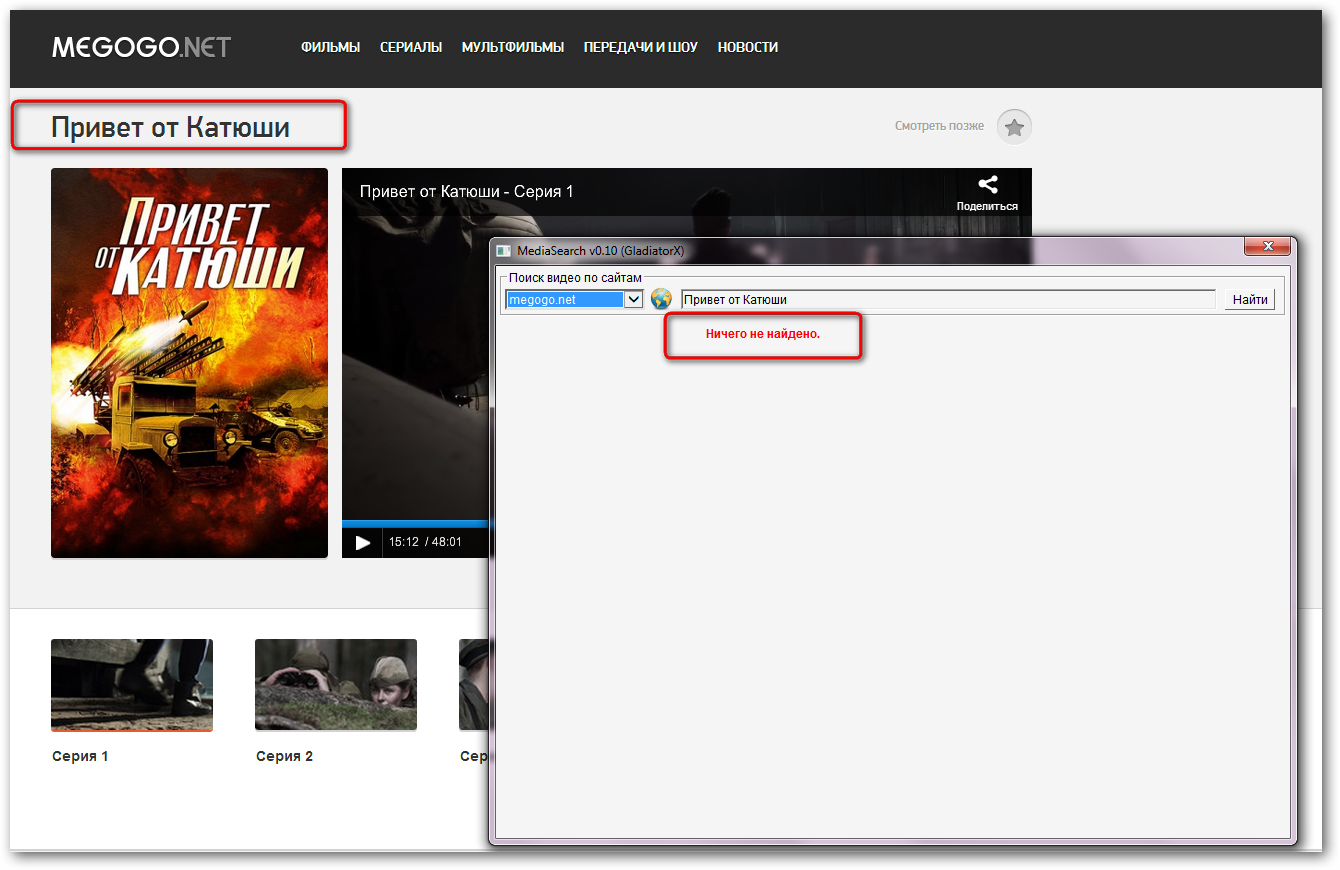The height and width of the screenshot is (870, 1340).
Task: Open the Передачи и шоу menu item
Action: 641,47
